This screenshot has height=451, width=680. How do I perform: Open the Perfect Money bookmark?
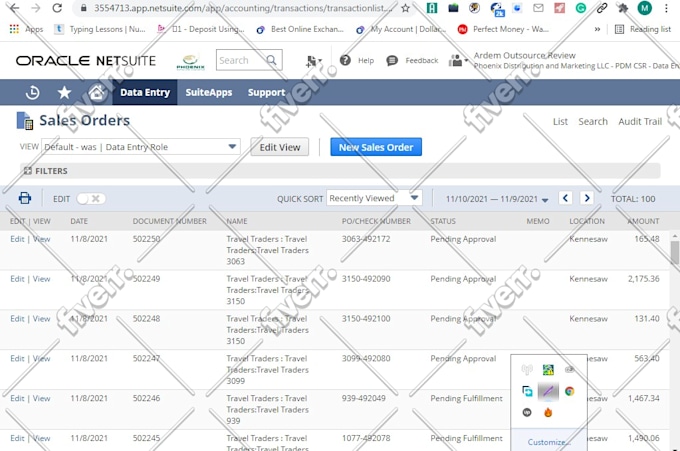click(504, 29)
